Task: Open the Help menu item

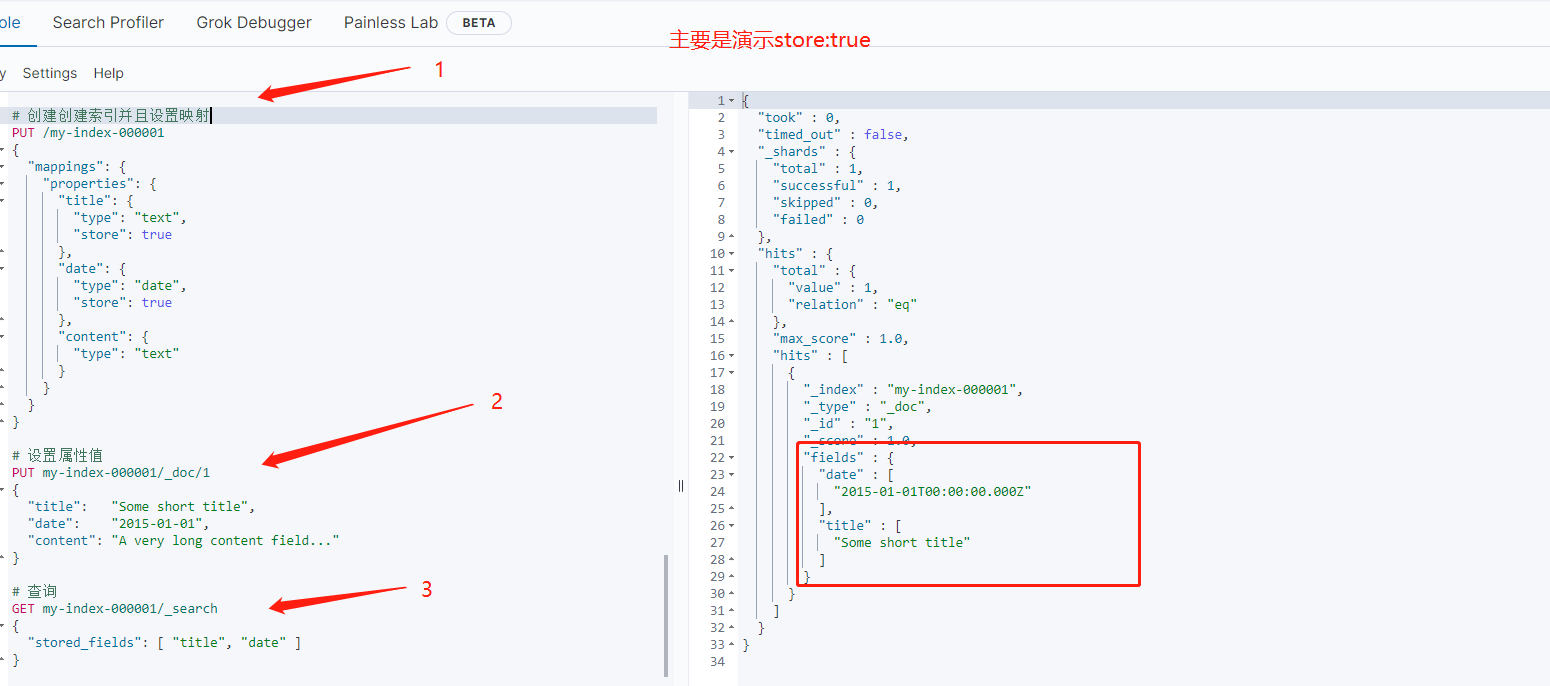Action: [109, 73]
